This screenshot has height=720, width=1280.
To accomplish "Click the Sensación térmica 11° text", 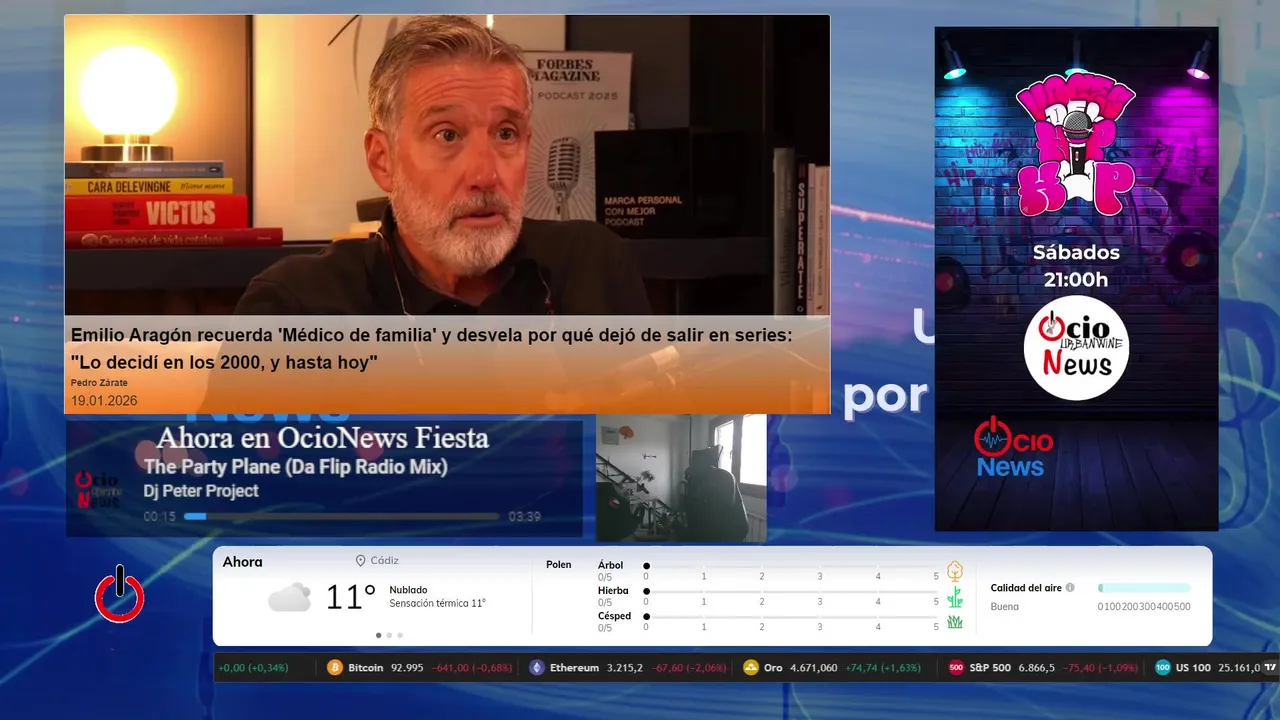I will coord(437,603).
